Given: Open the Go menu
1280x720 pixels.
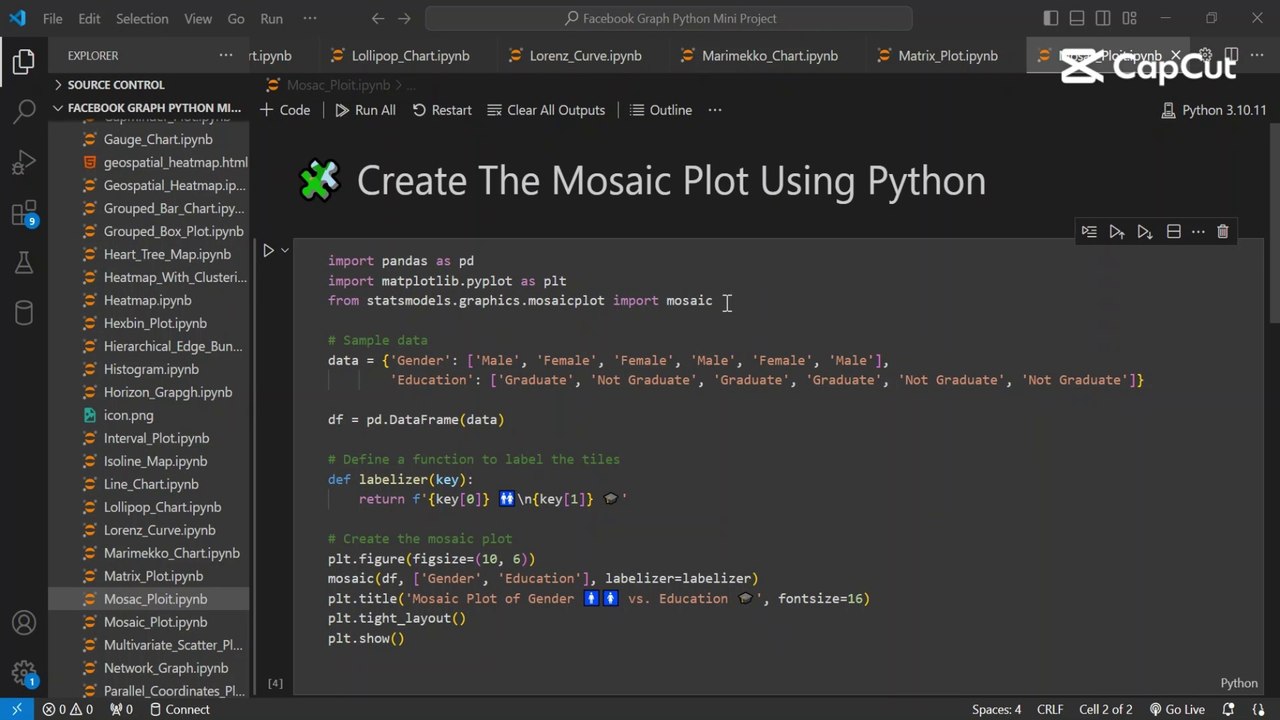Looking at the screenshot, I should point(236,18).
